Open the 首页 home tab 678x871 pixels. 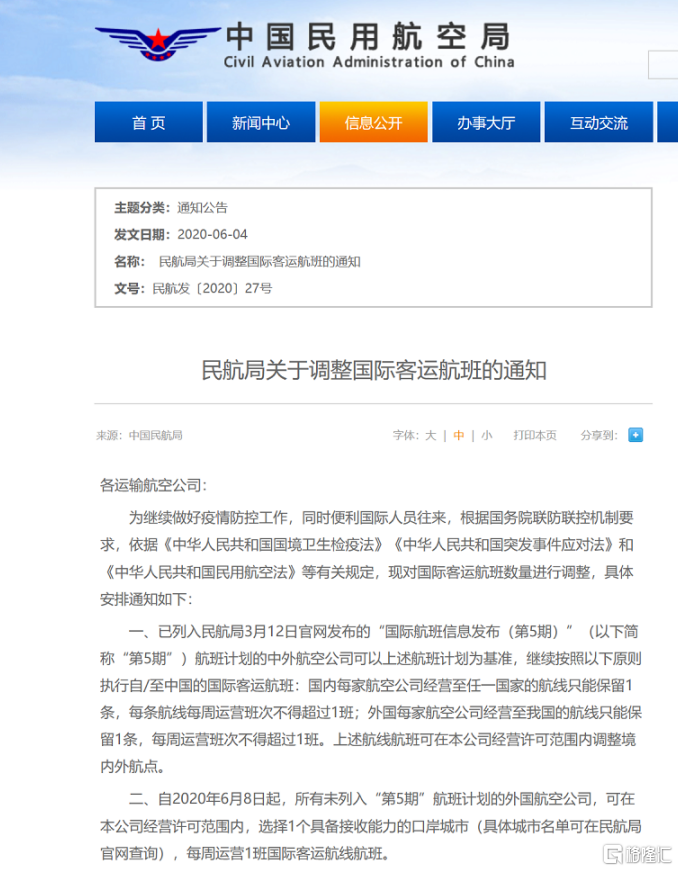[x=148, y=123]
